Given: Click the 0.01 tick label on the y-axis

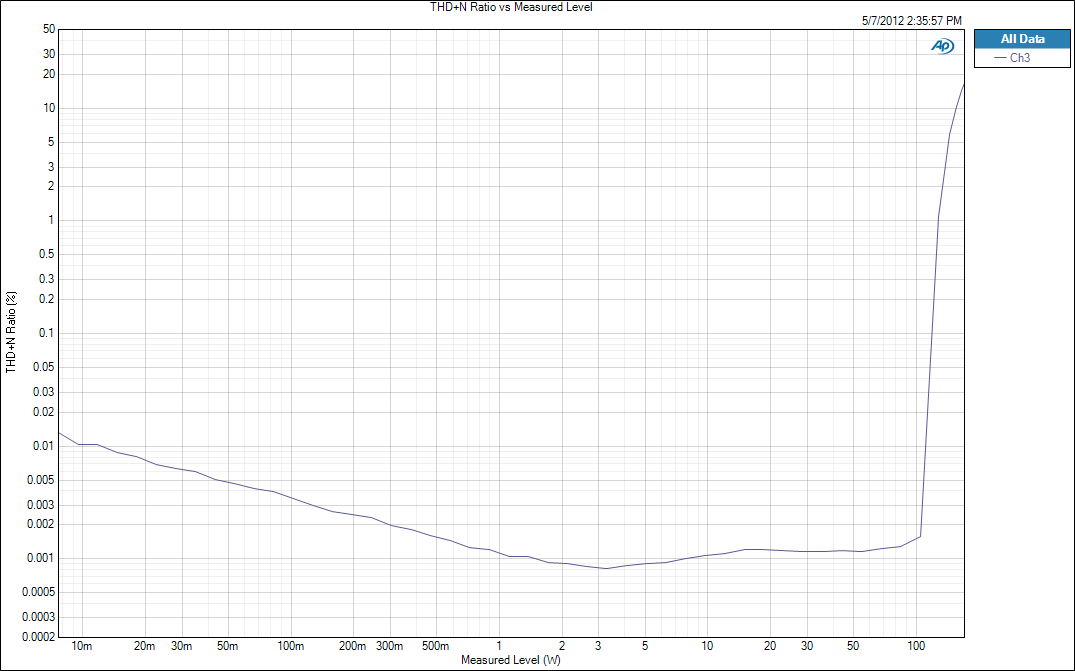Looking at the screenshot, I should [x=44, y=446].
